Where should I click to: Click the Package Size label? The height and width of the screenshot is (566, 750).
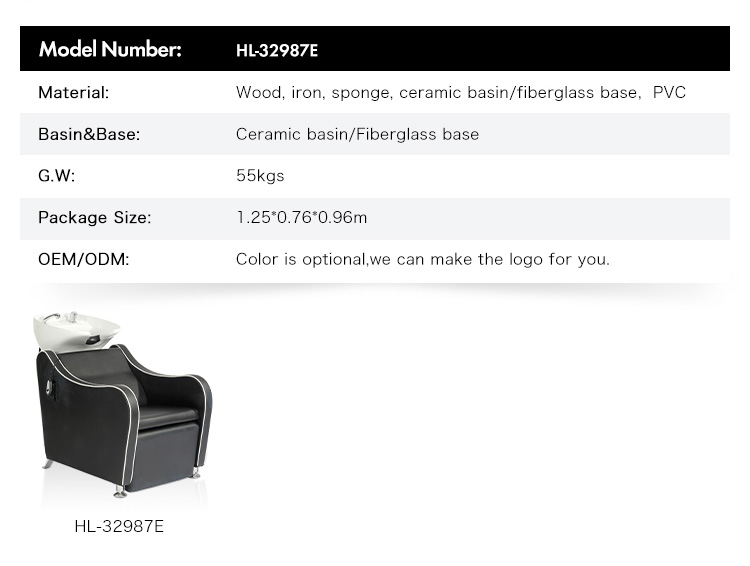point(95,218)
